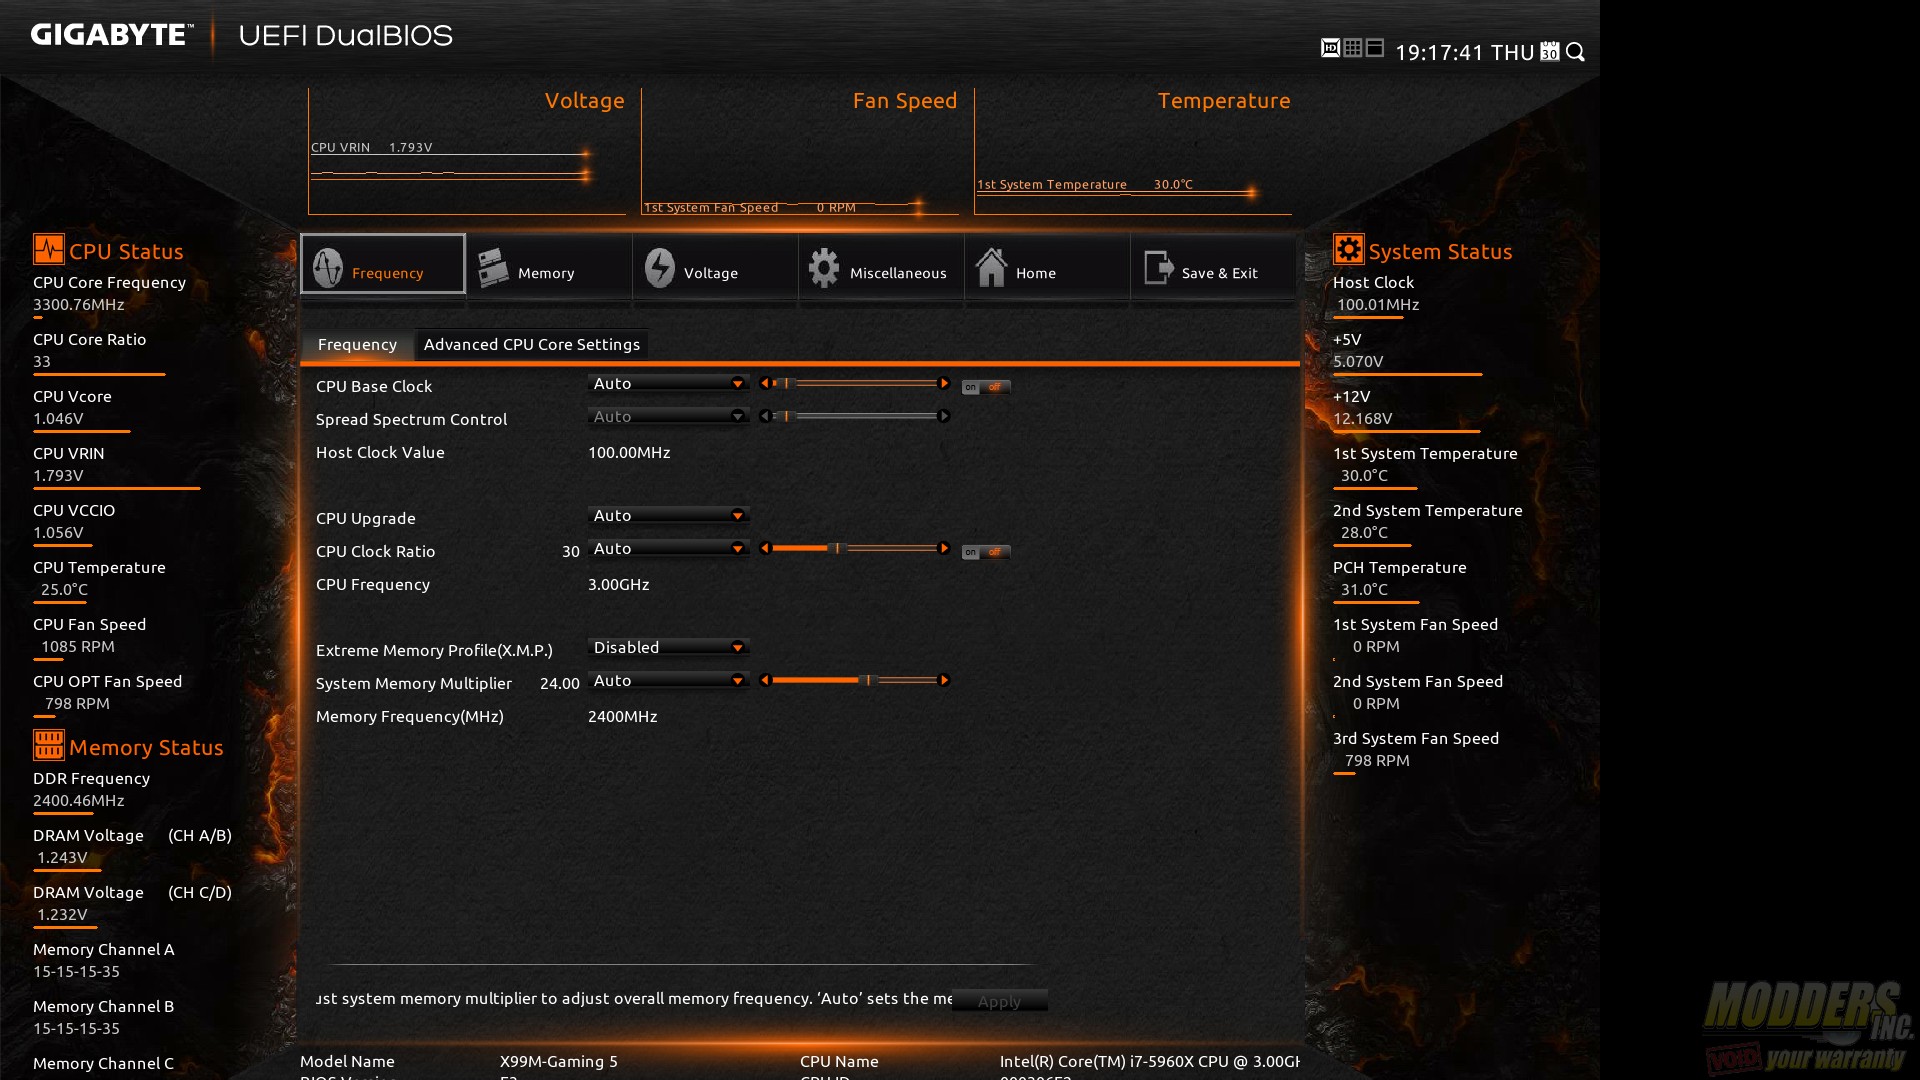Click the Fan Speed graph panel

tap(800, 151)
